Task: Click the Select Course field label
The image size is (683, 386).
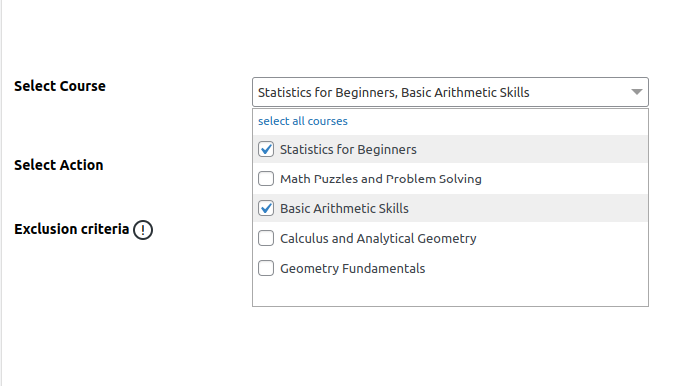Action: (60, 86)
